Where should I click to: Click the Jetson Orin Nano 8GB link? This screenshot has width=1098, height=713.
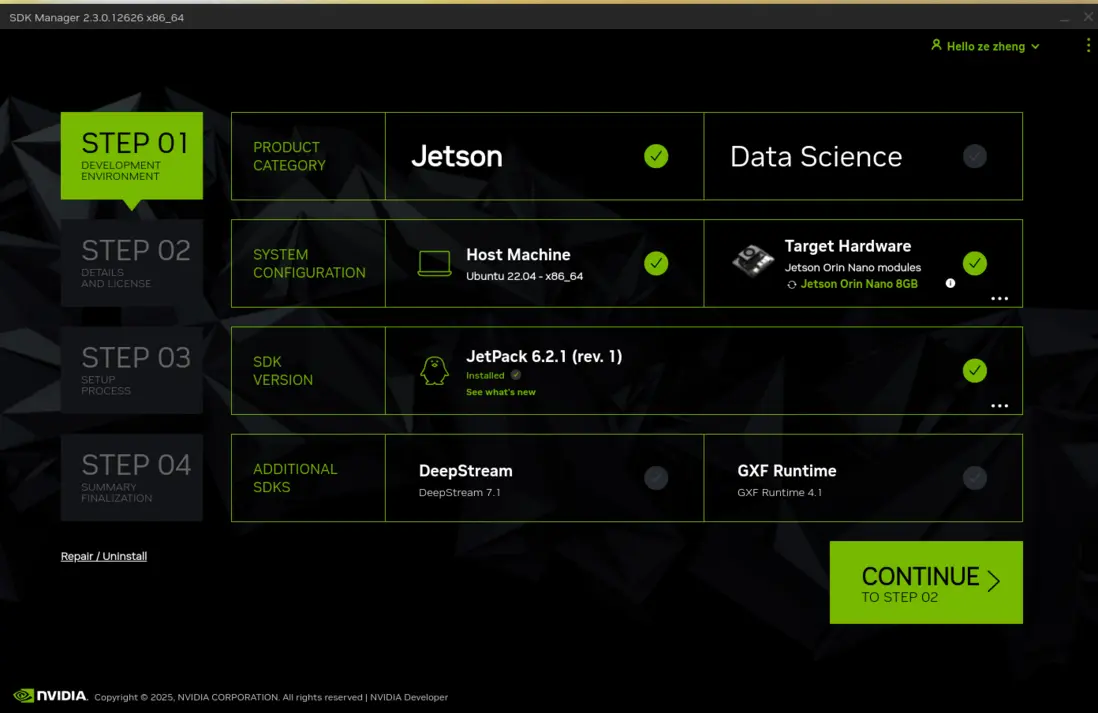859,284
